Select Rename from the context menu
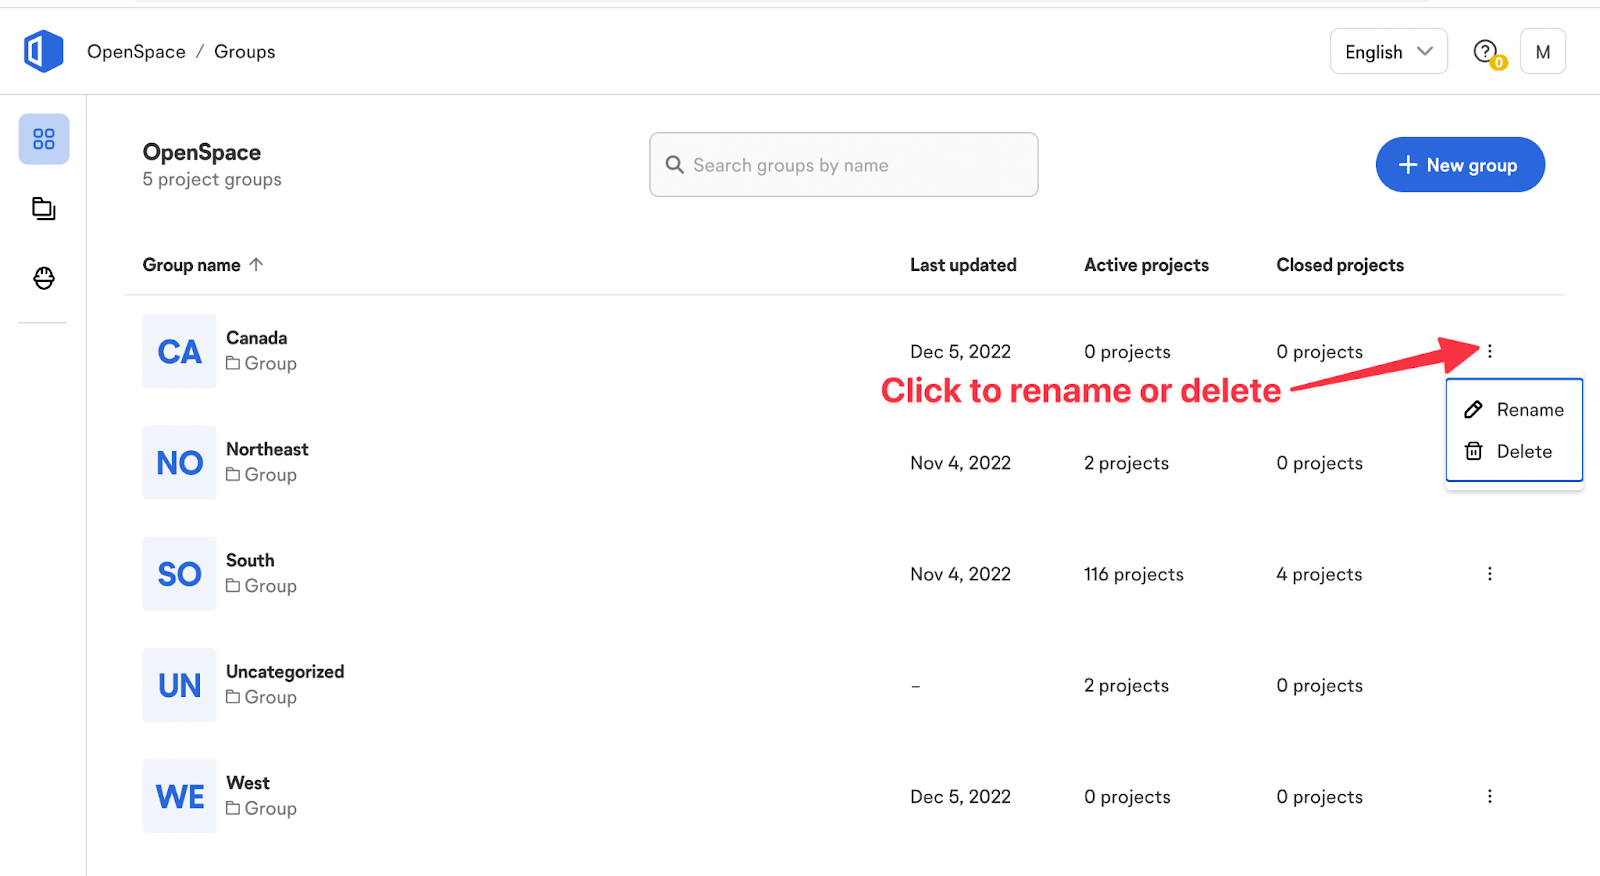Image resolution: width=1600 pixels, height=876 pixels. (x=1514, y=409)
